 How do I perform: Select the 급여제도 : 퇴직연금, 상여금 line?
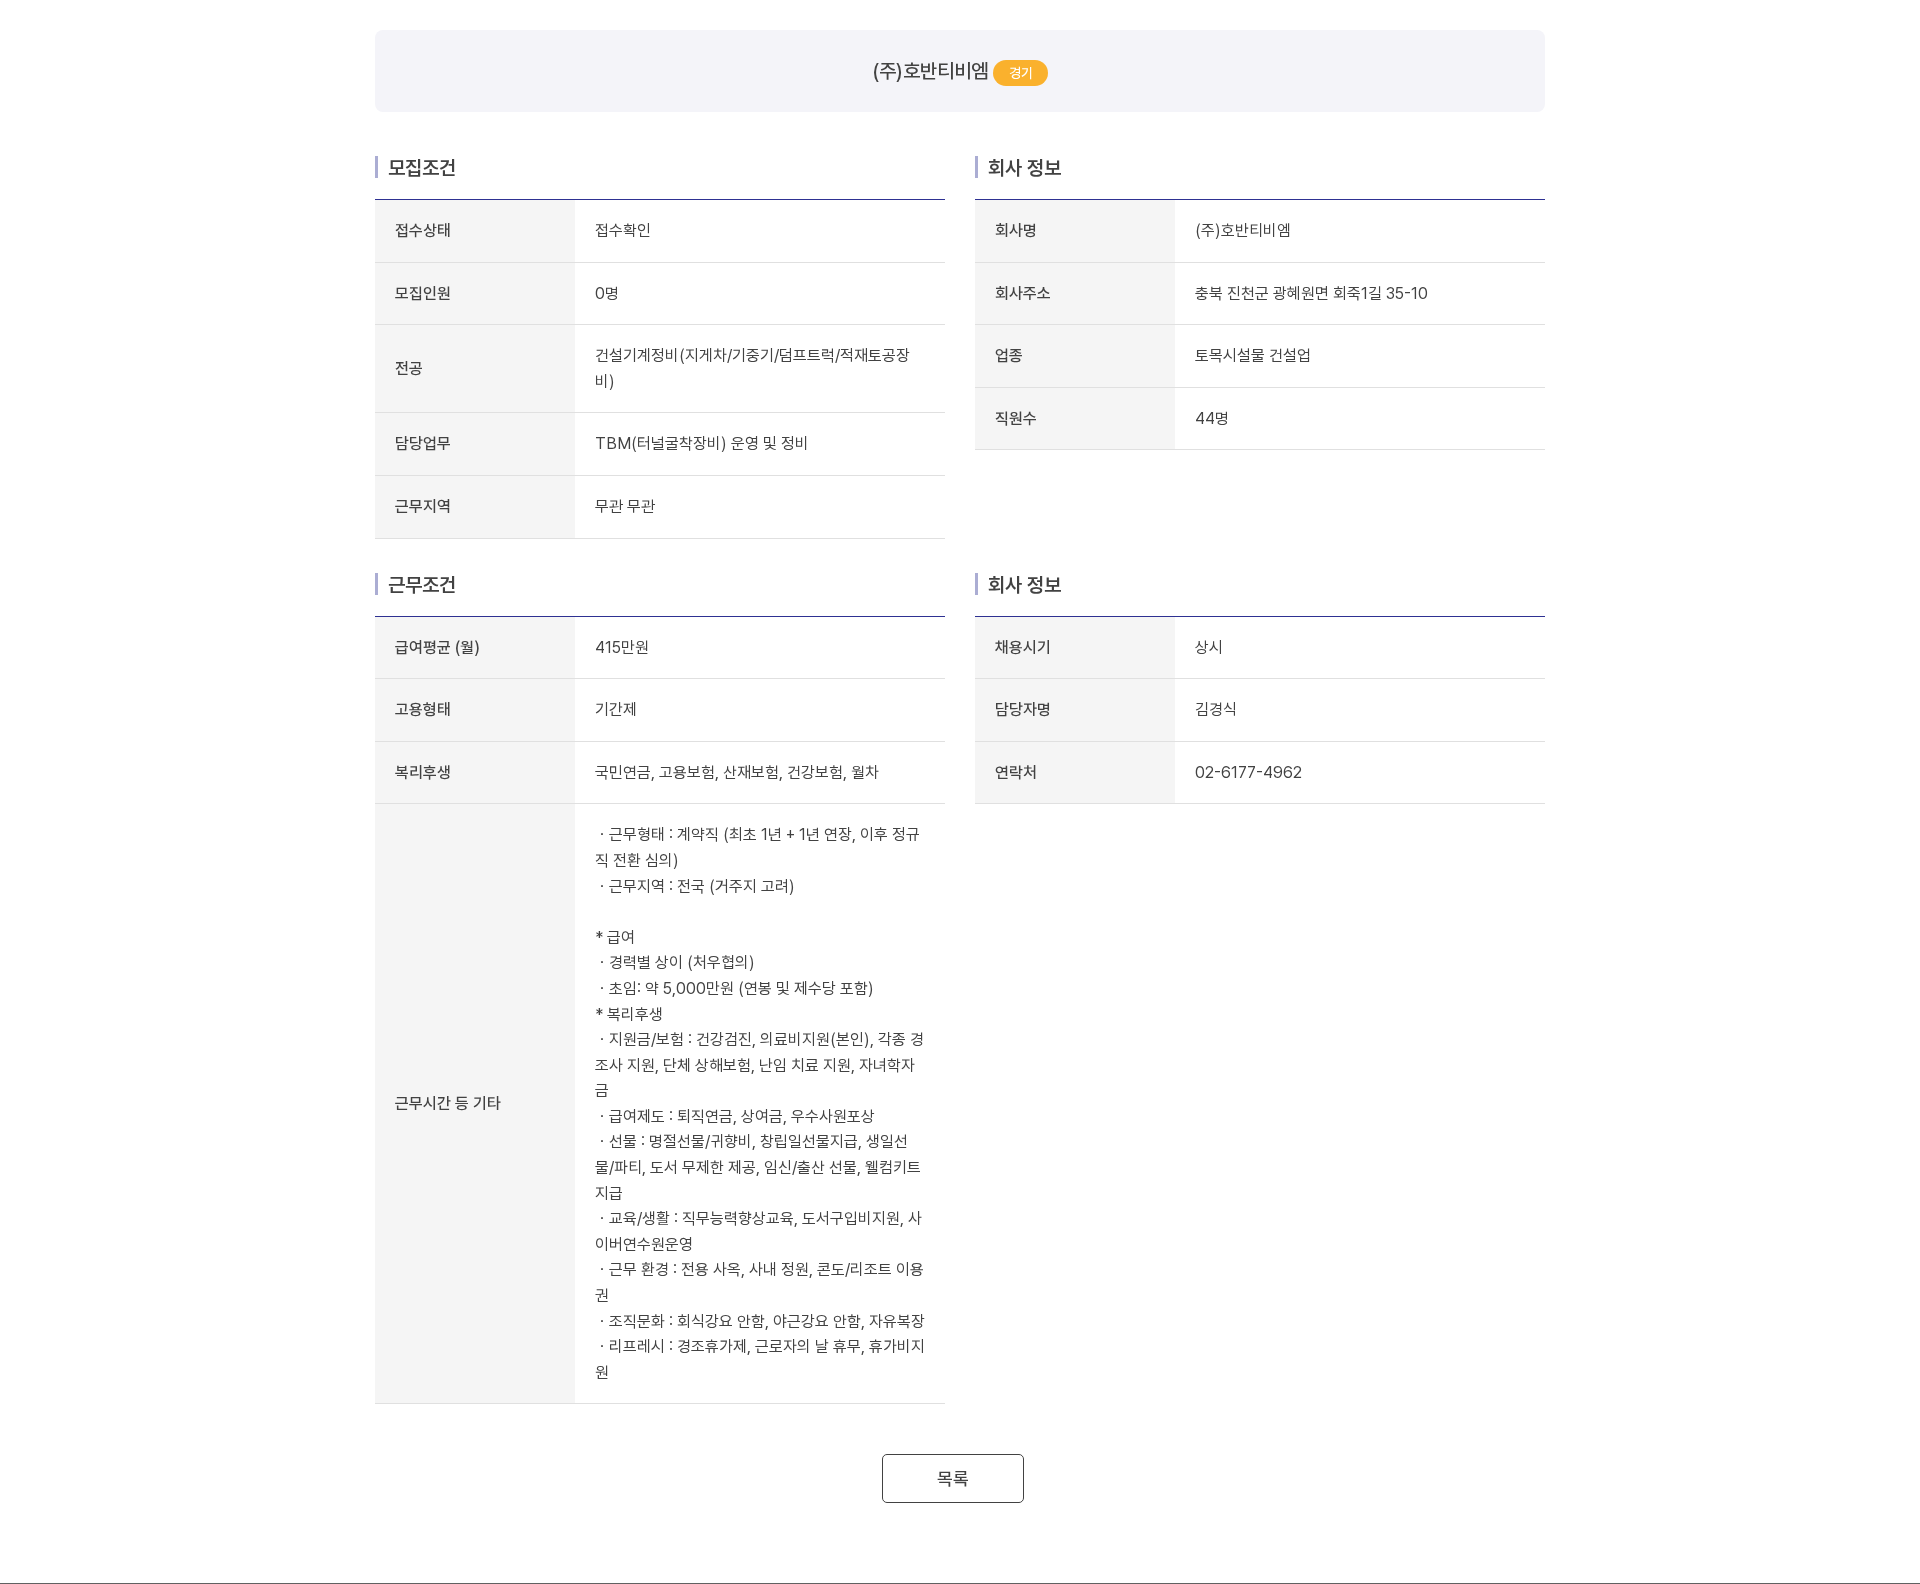coord(736,1117)
